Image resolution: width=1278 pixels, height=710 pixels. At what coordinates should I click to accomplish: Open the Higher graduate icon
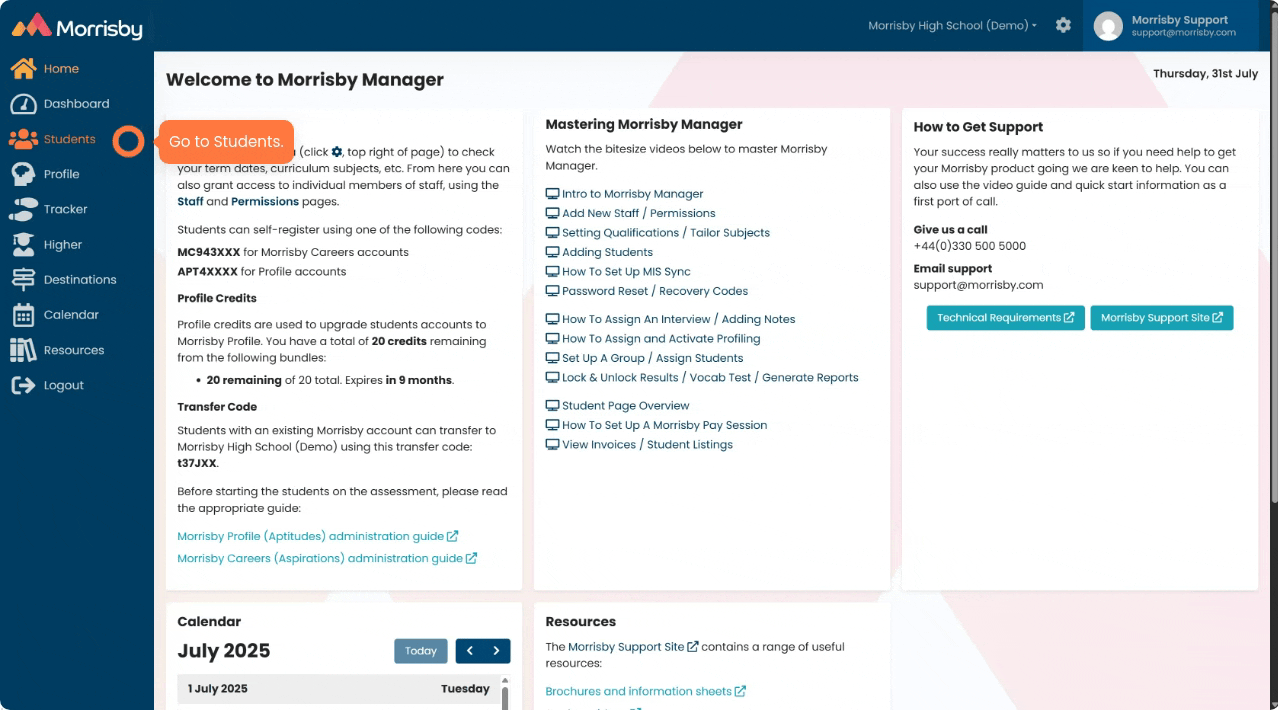(23, 244)
